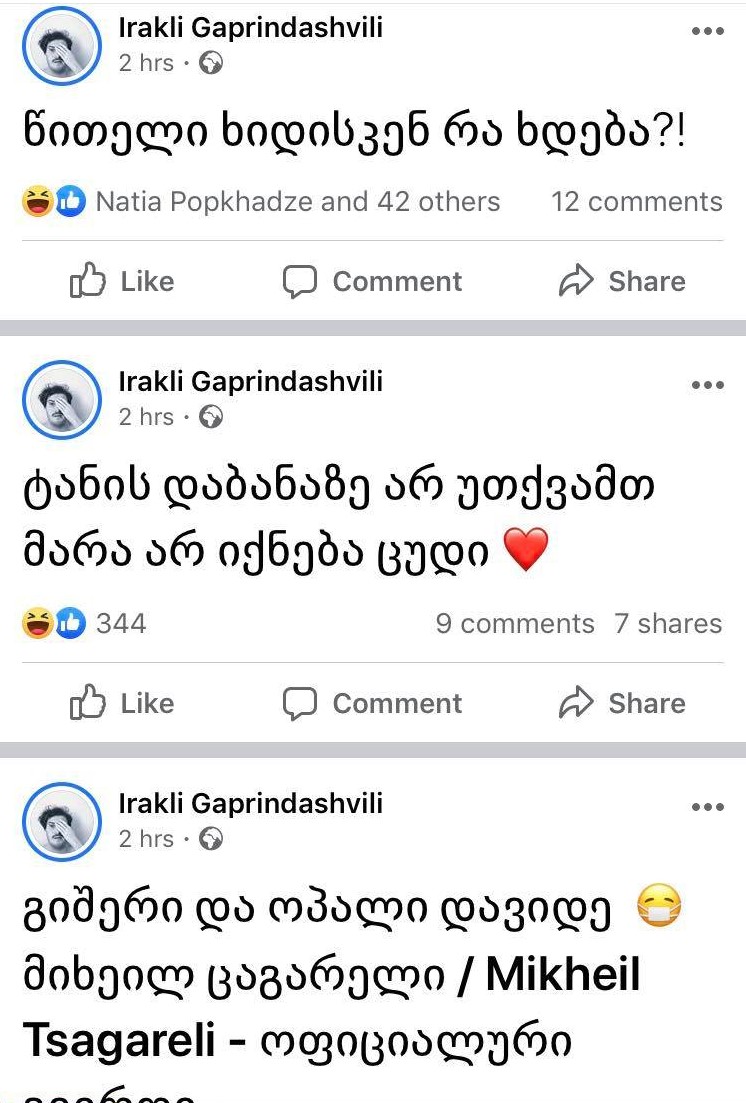Open profile picture on the second post
Viewport: 746px width, 1103px height.
point(62,399)
